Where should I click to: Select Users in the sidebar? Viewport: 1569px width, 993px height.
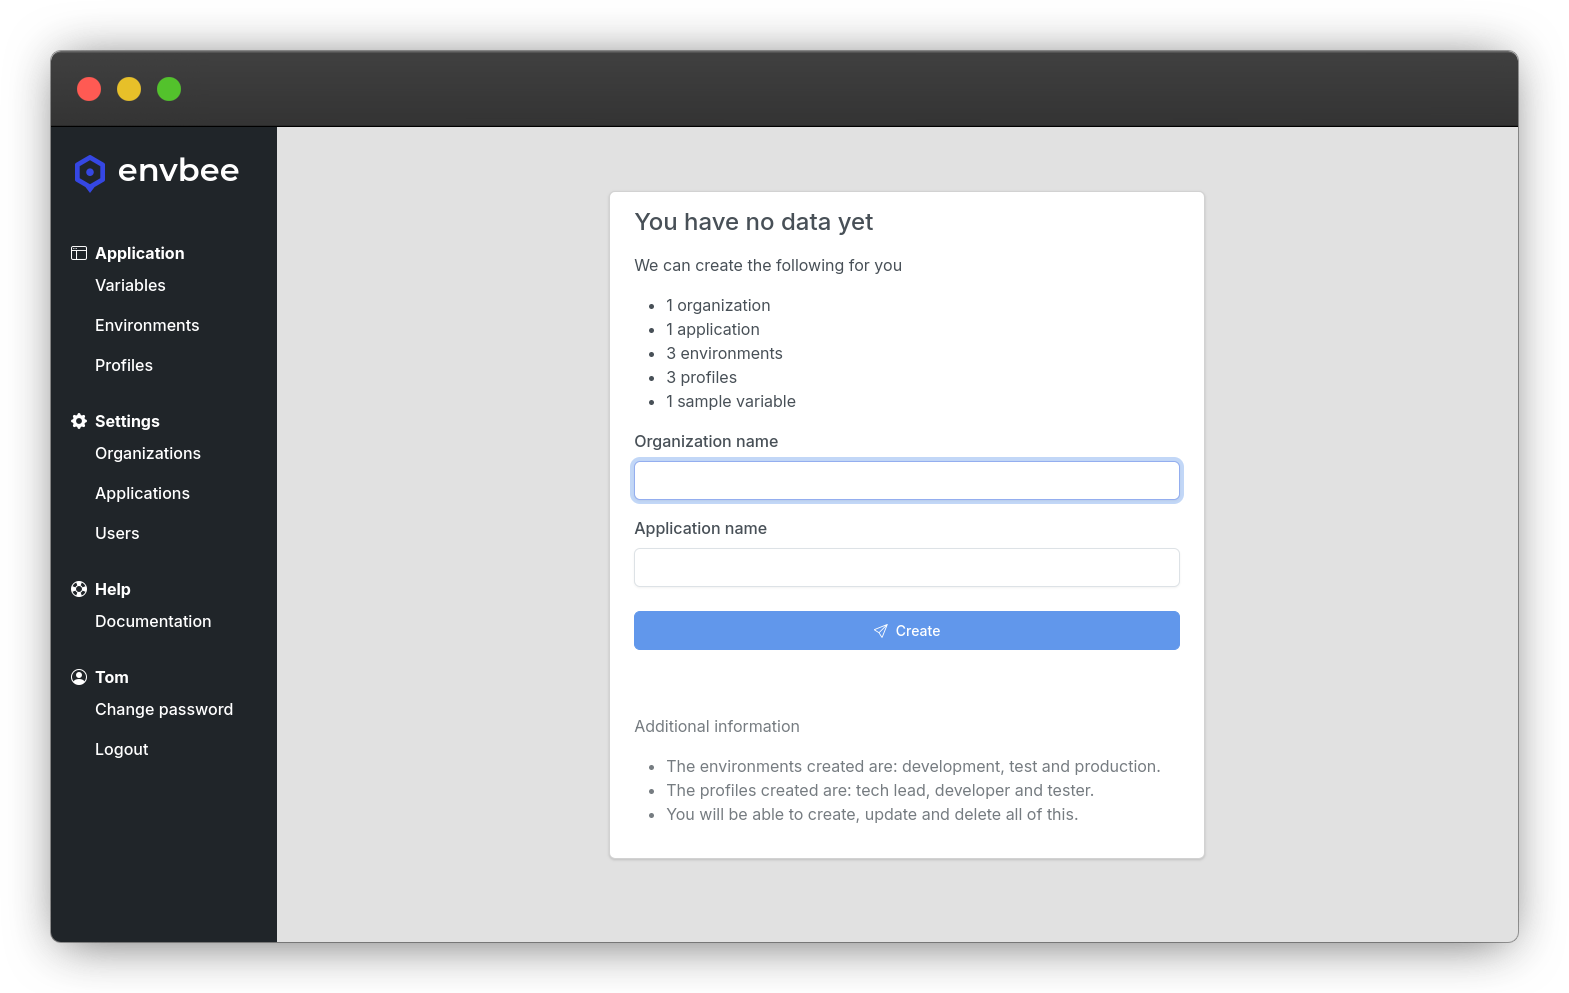[117, 533]
